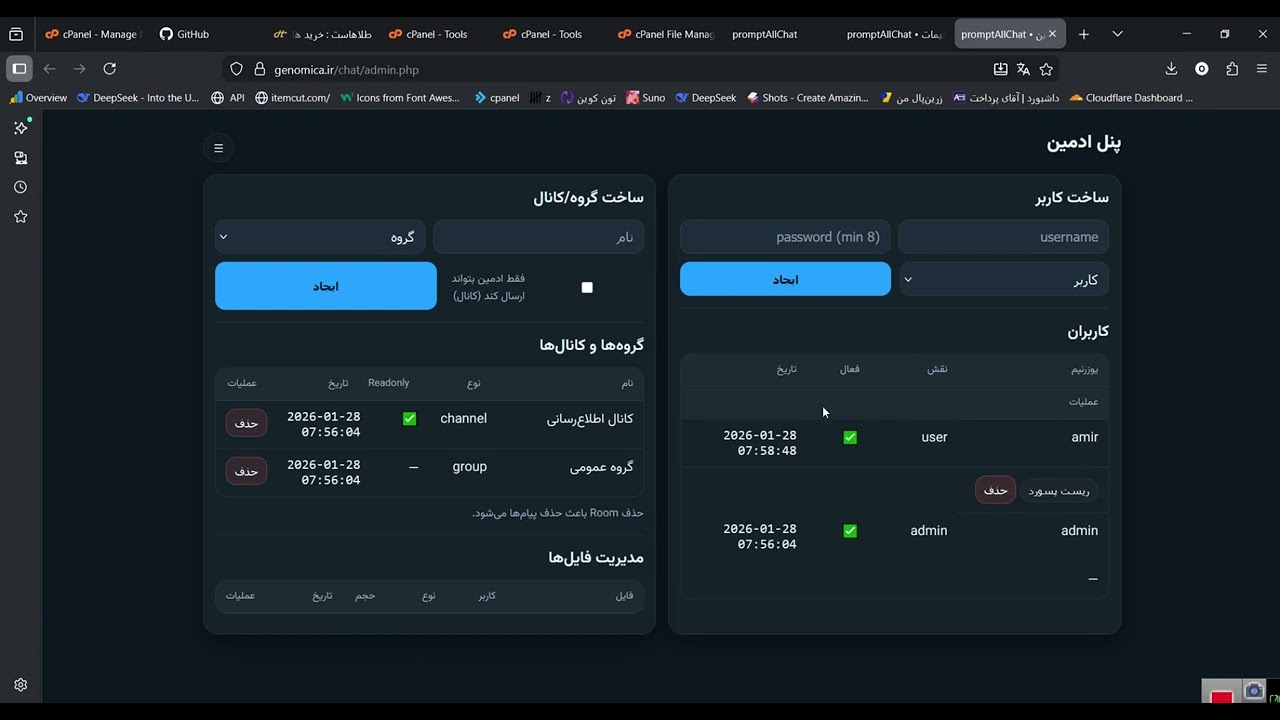Delete the گروه عمومی group with حذف
The image size is (1280, 720).
tap(246, 471)
